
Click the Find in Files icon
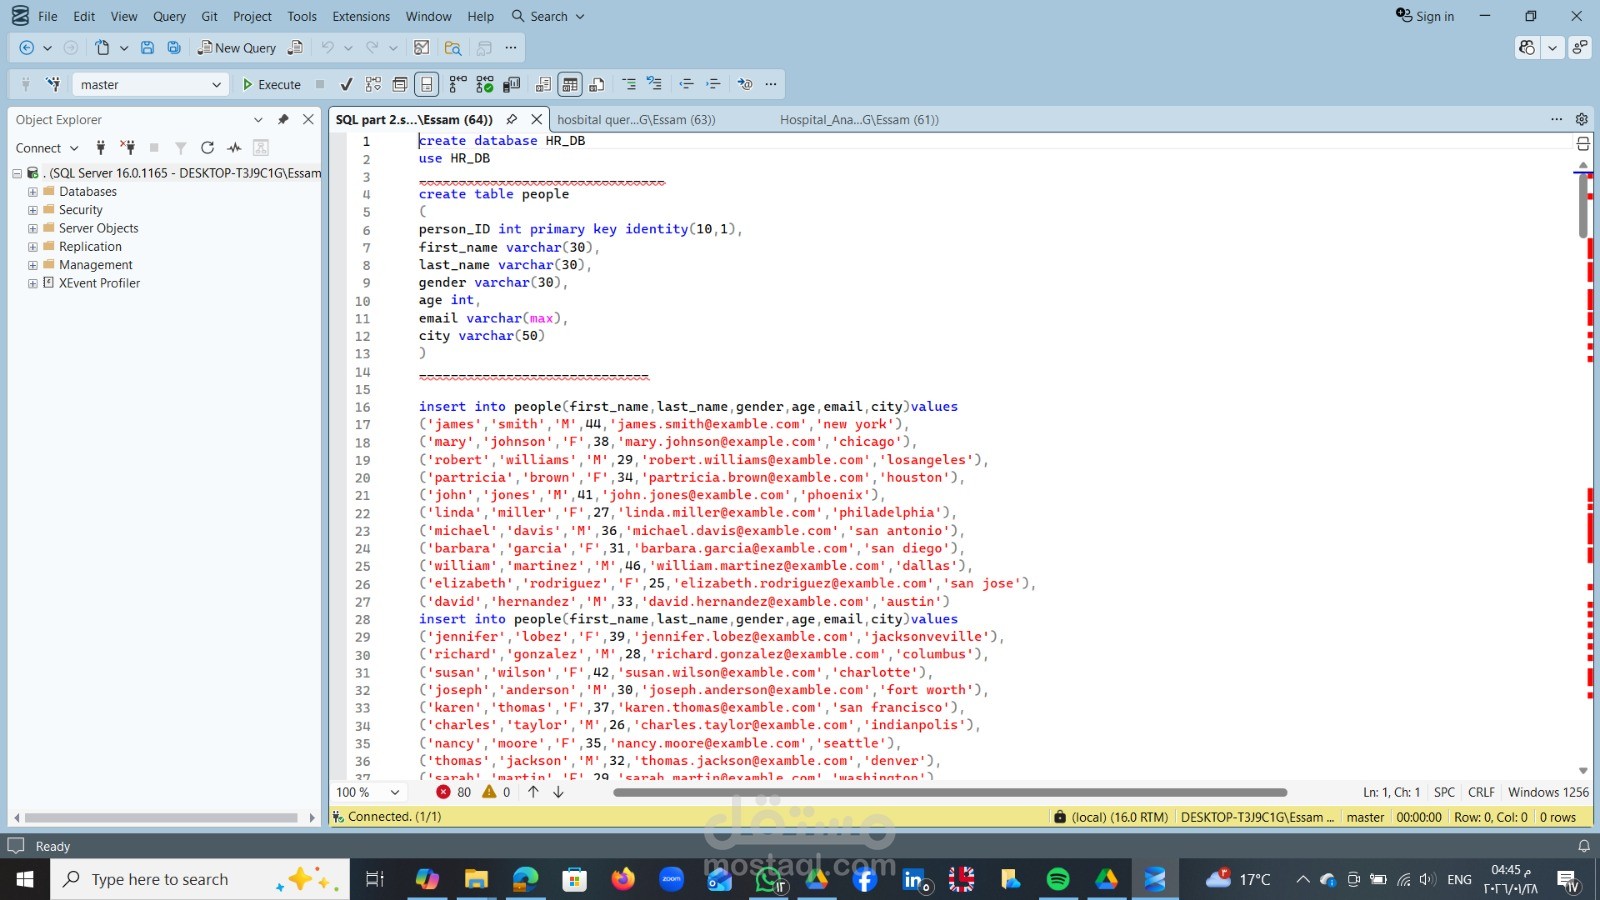click(453, 47)
